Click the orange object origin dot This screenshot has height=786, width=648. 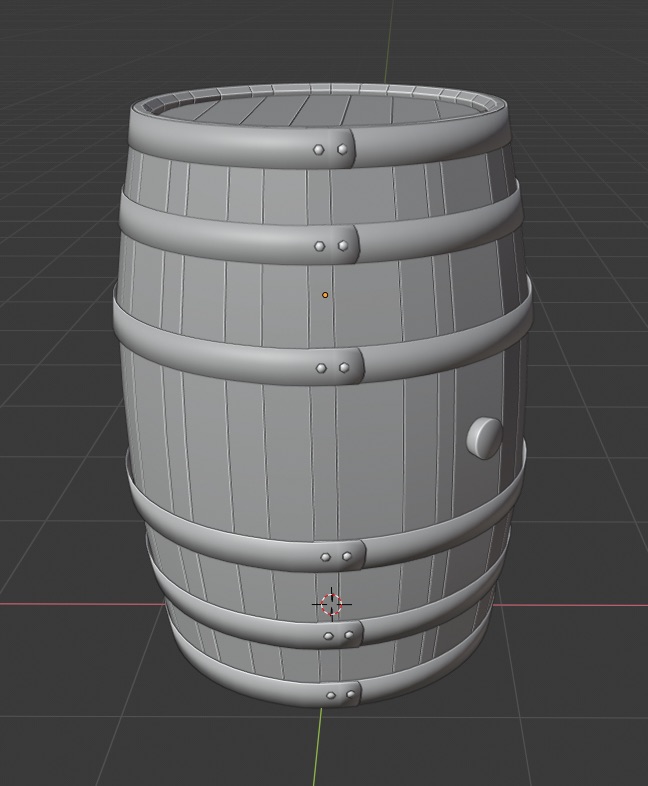click(325, 295)
